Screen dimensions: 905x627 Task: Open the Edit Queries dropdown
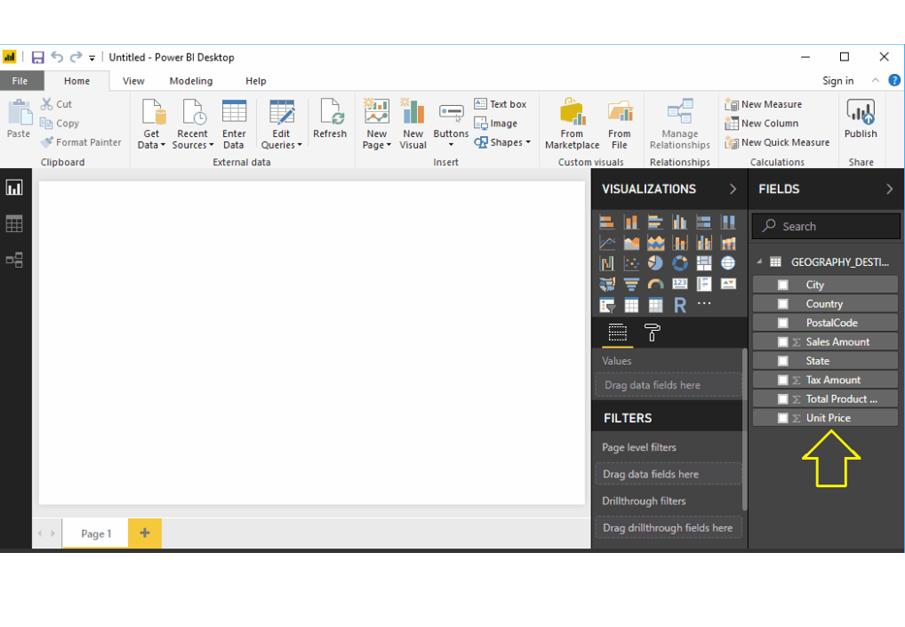pyautogui.click(x=281, y=124)
